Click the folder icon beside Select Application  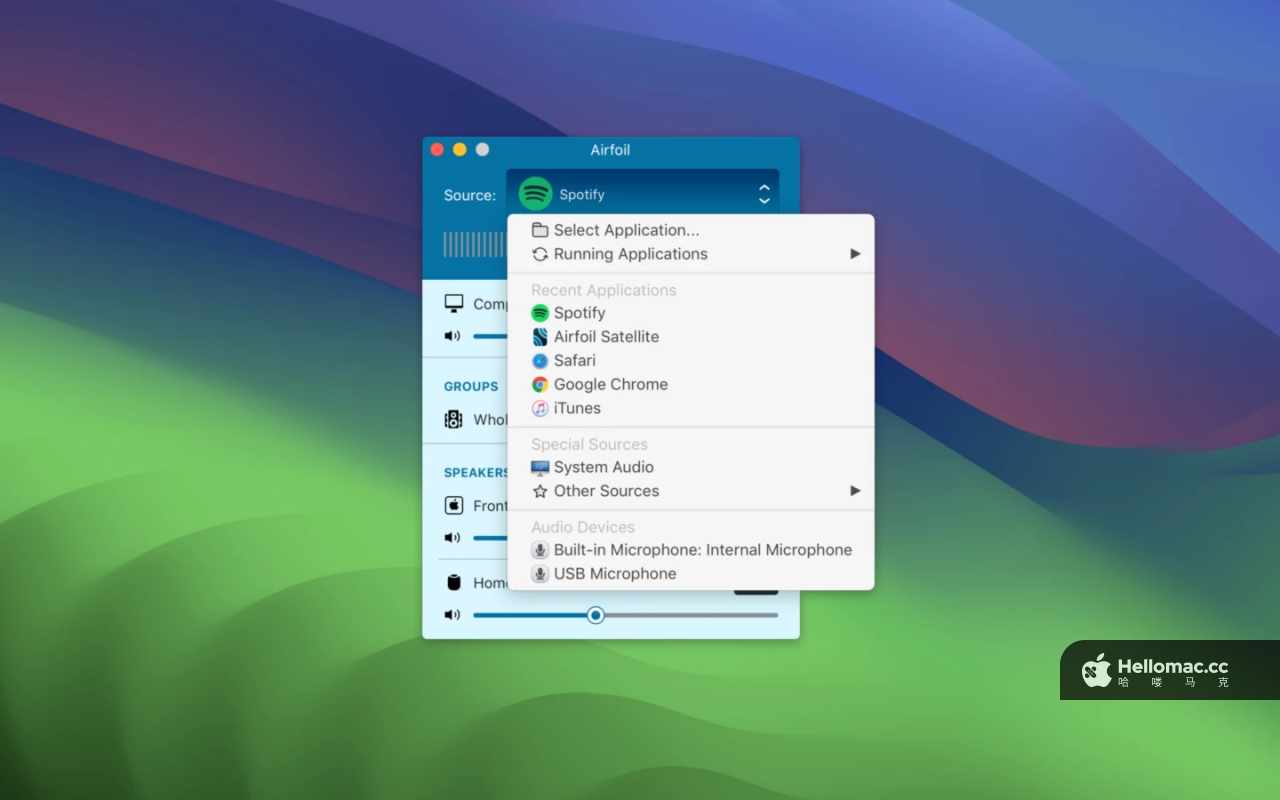540,230
